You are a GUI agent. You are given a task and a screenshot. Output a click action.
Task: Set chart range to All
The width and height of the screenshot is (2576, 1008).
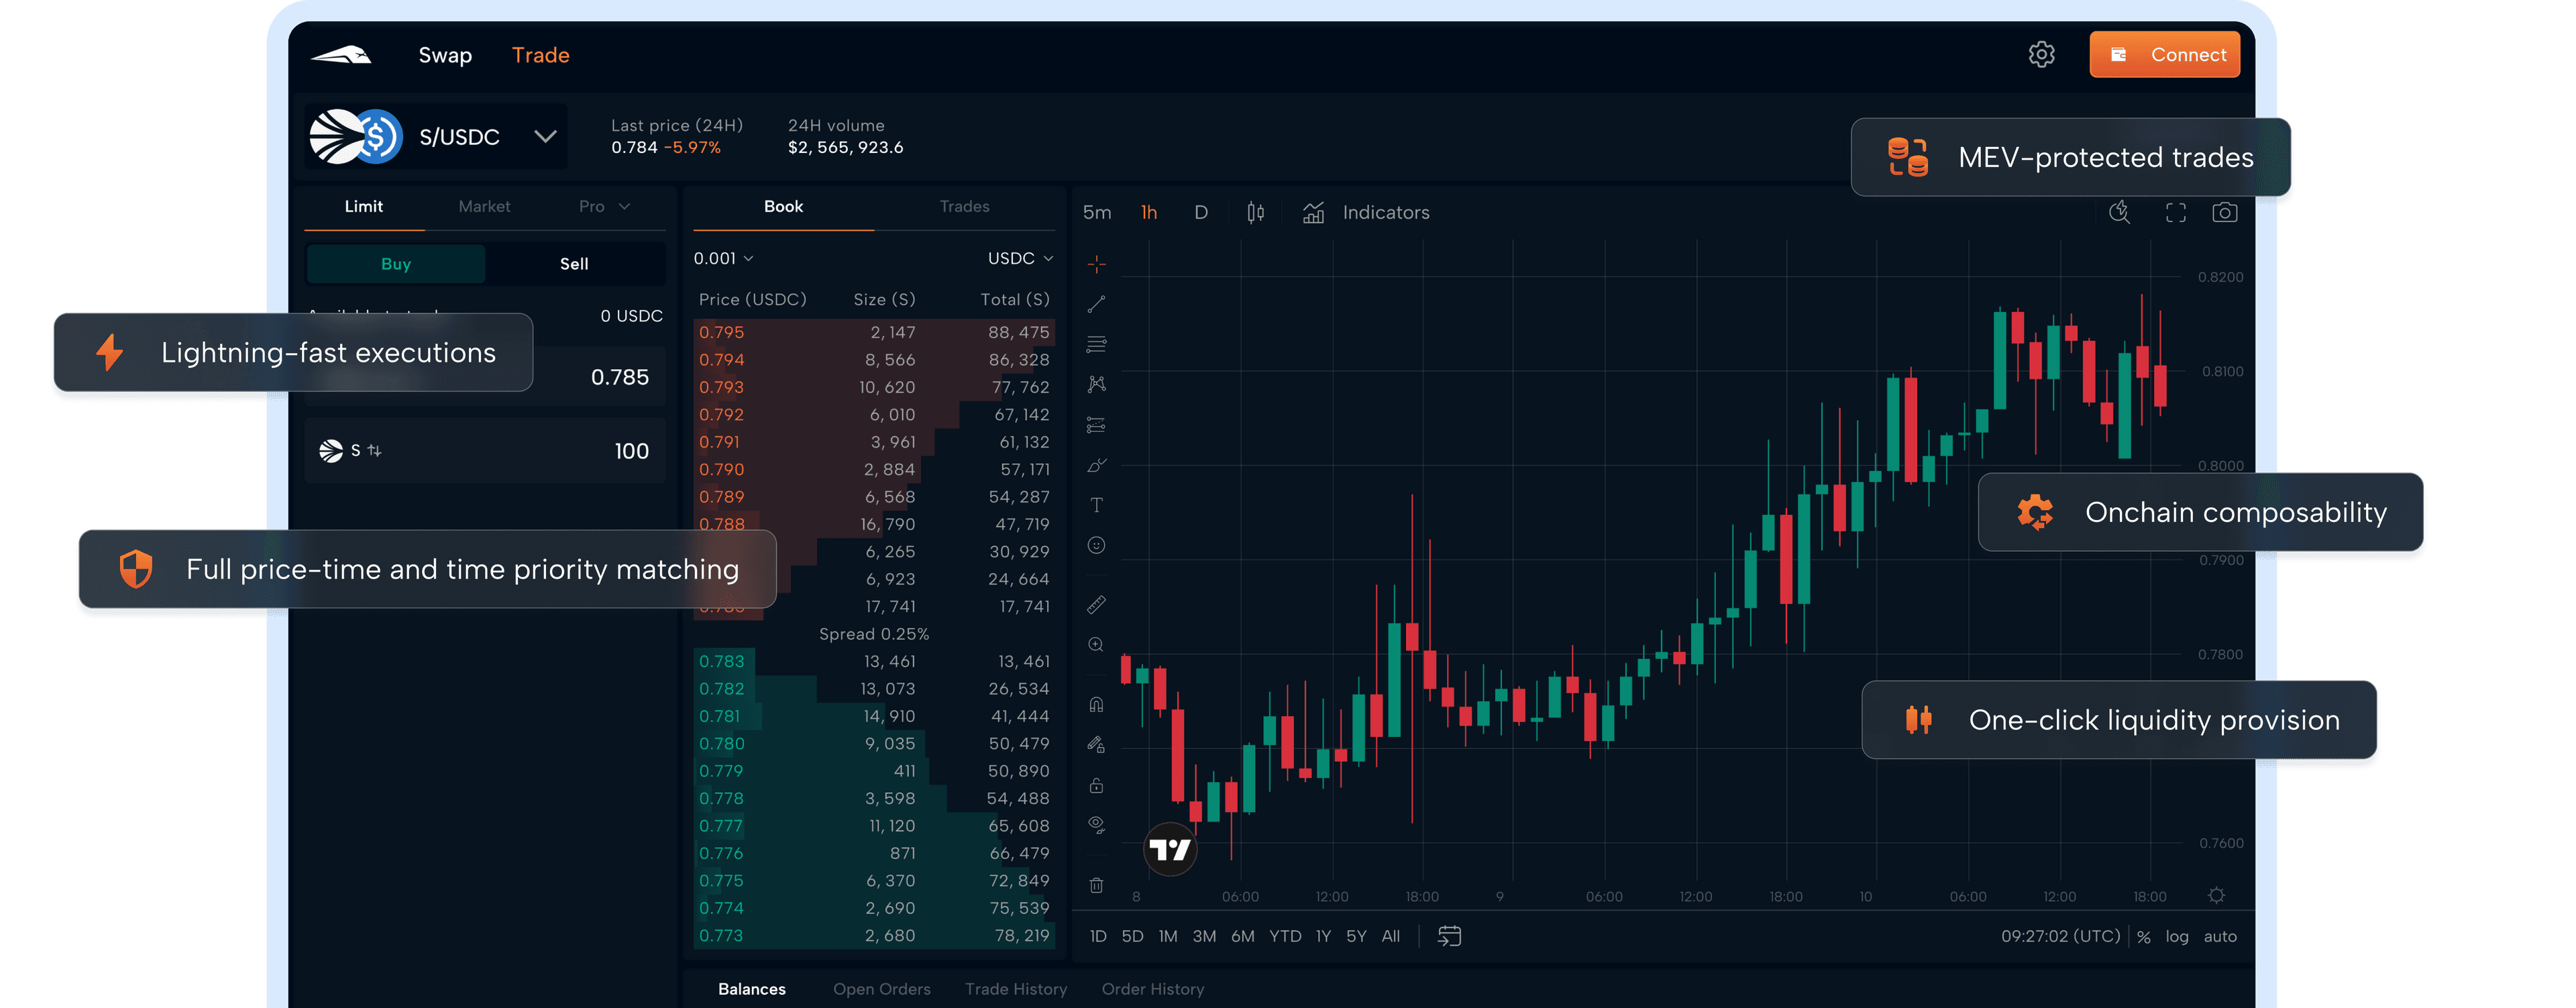(1390, 937)
